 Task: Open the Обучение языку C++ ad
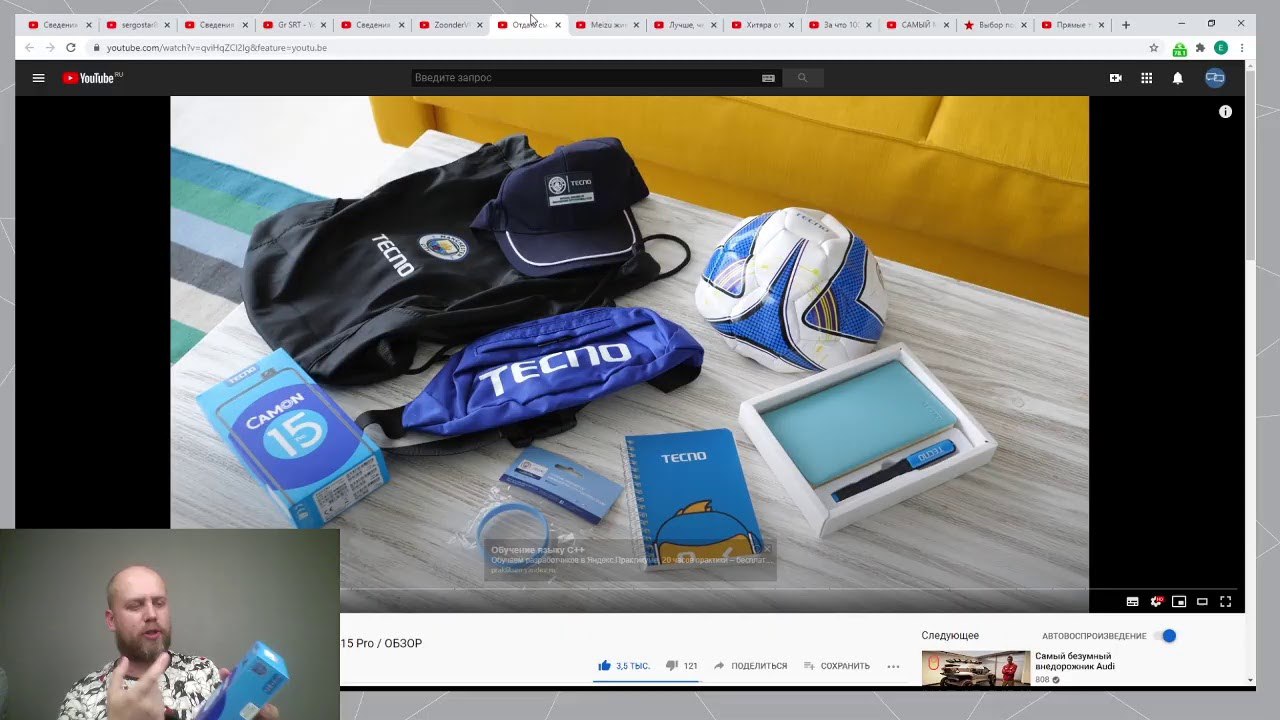630,560
